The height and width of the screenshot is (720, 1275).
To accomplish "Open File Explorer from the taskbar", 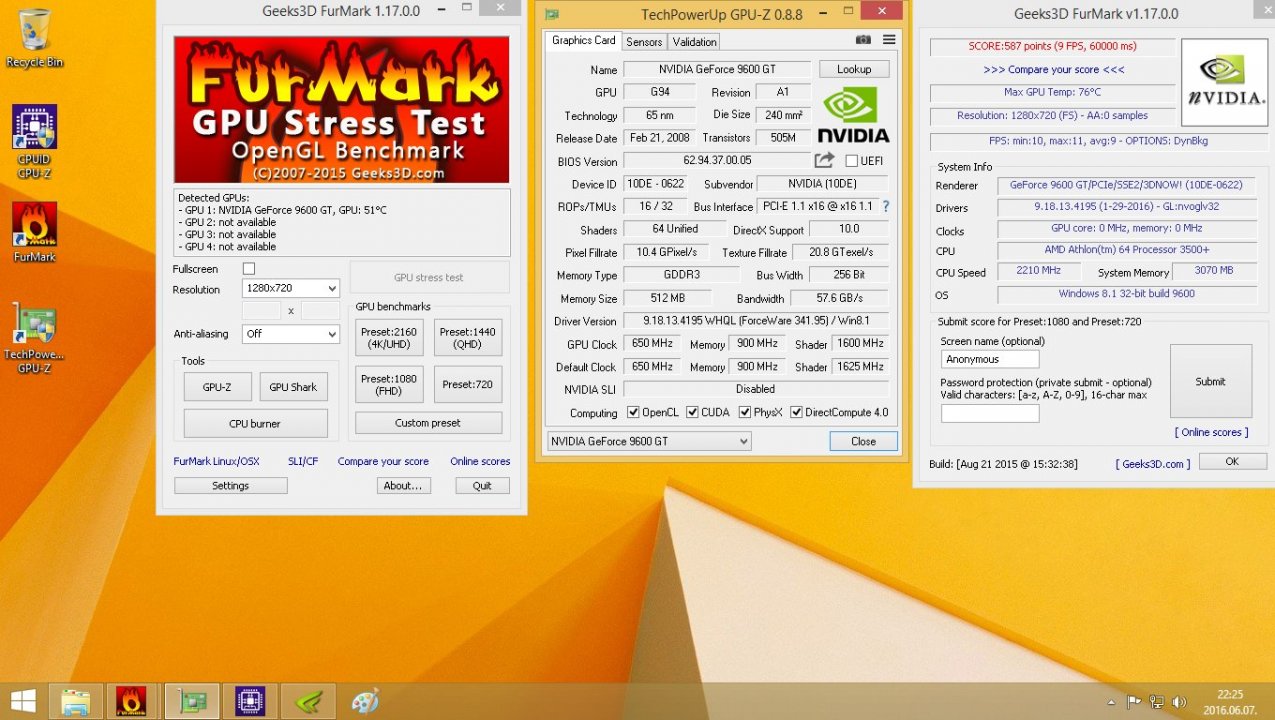I will point(75,701).
